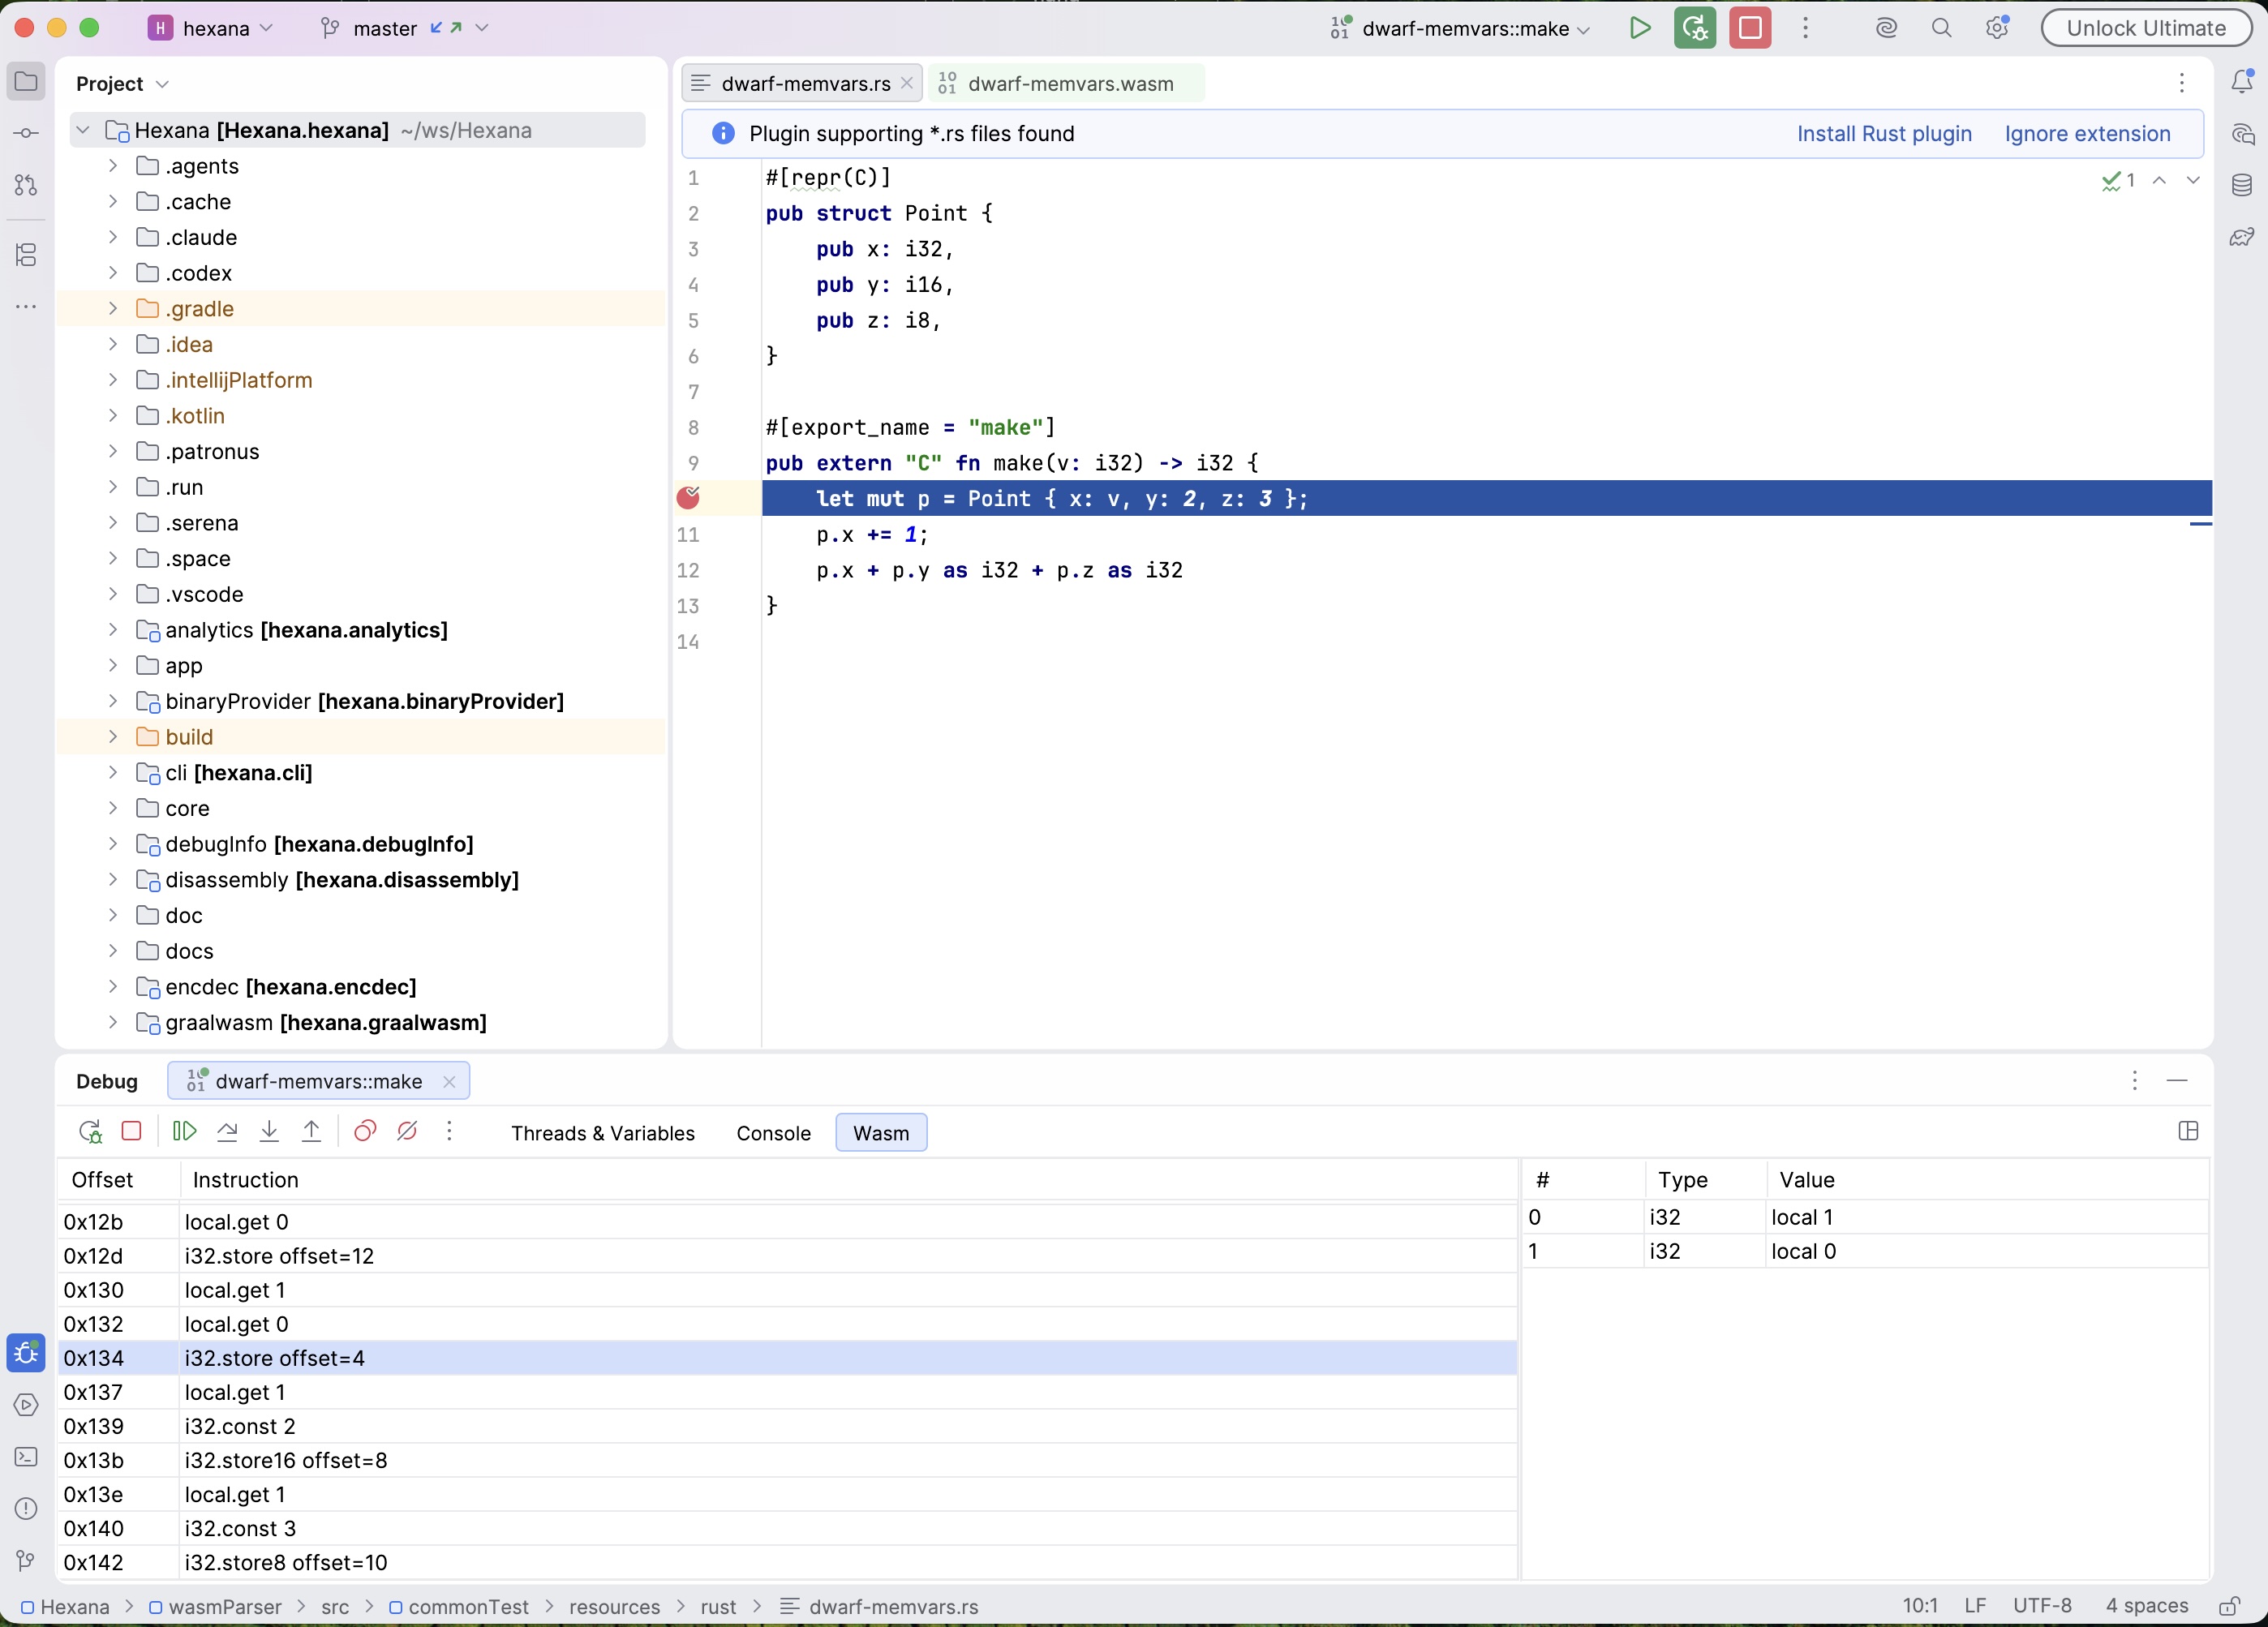The image size is (2268, 1627).
Task: Run the dwarf-memvars::make configuration
Action: [x=1639, y=28]
